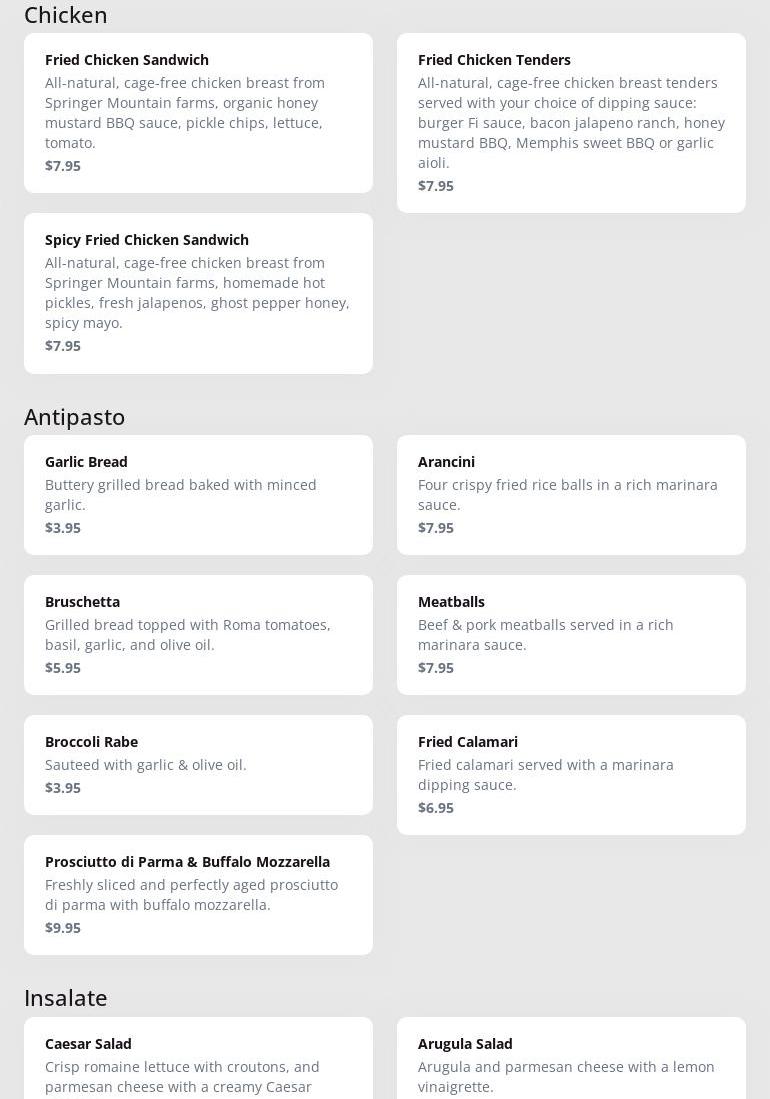Choose the Spicy Fried Chicken Sandwich
This screenshot has height=1099, width=770.
click(x=198, y=292)
